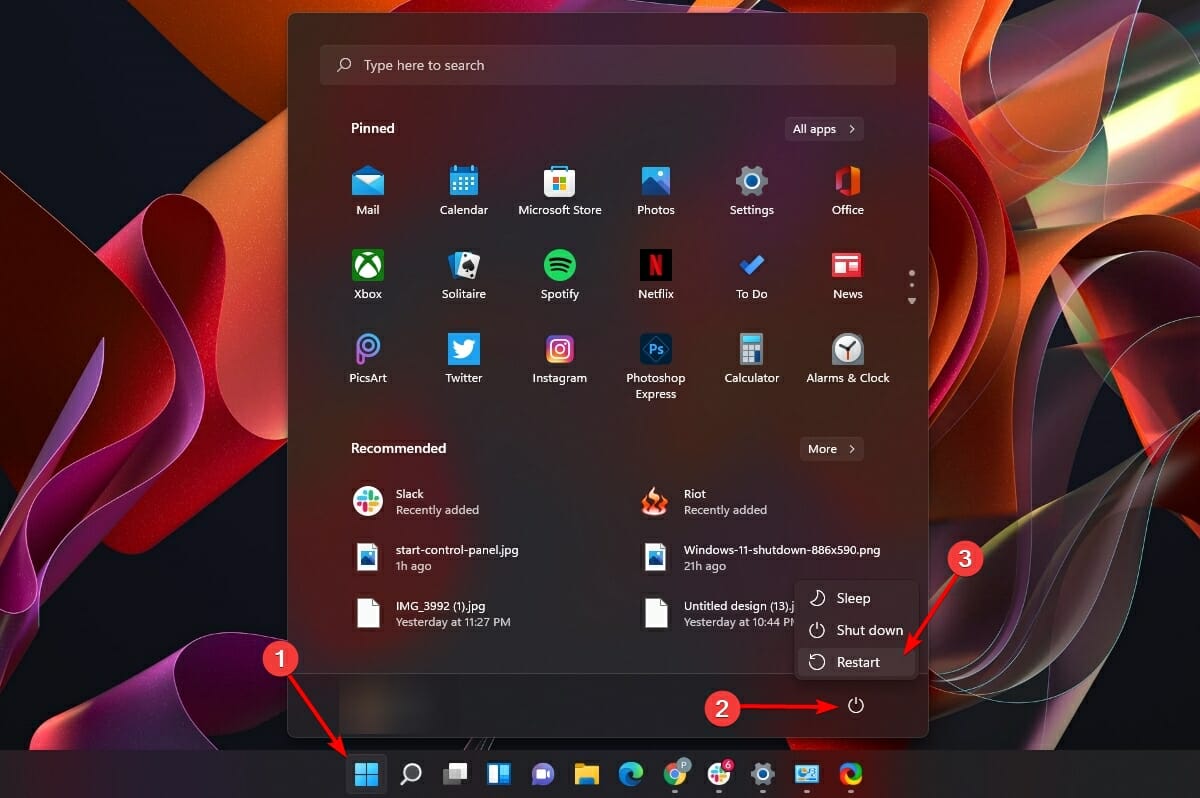This screenshot has width=1200, height=798.
Task: Open Settings gear on the taskbar
Action: 763,773
